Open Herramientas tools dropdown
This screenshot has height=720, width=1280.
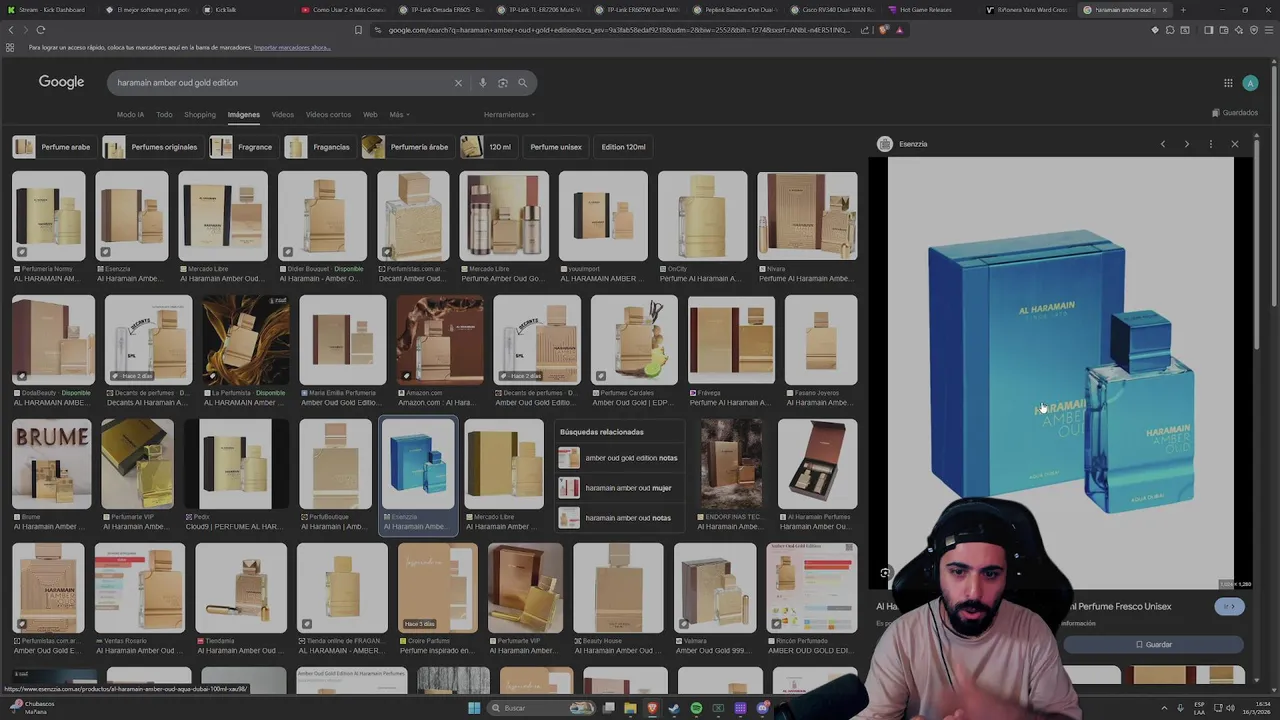point(509,115)
